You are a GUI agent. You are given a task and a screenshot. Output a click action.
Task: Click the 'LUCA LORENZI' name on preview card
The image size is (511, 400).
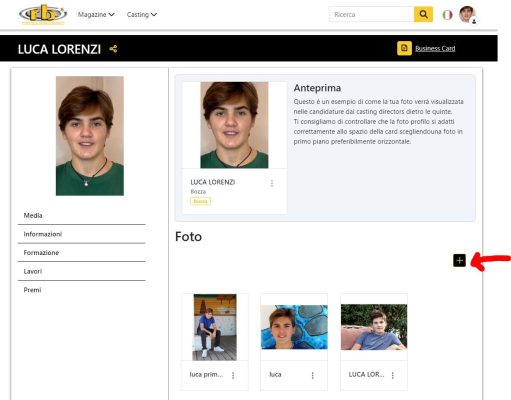[213, 182]
